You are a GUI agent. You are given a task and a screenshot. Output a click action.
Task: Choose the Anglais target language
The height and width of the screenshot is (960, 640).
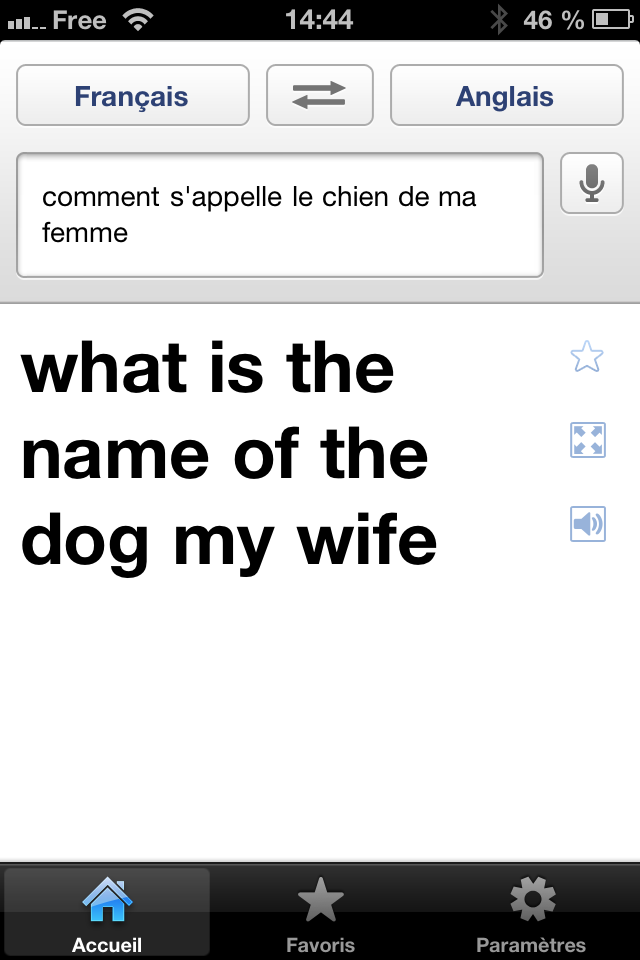click(506, 95)
